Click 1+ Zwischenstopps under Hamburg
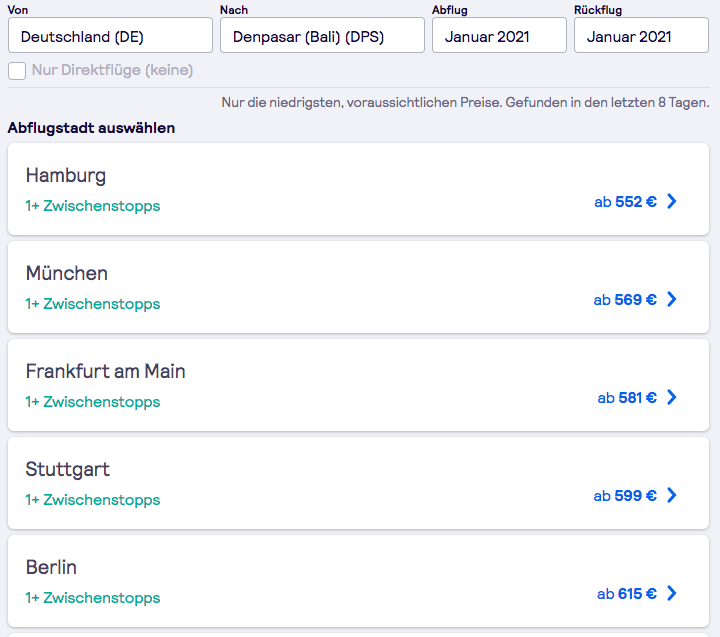Screen dimensions: 720x637 coord(93,206)
